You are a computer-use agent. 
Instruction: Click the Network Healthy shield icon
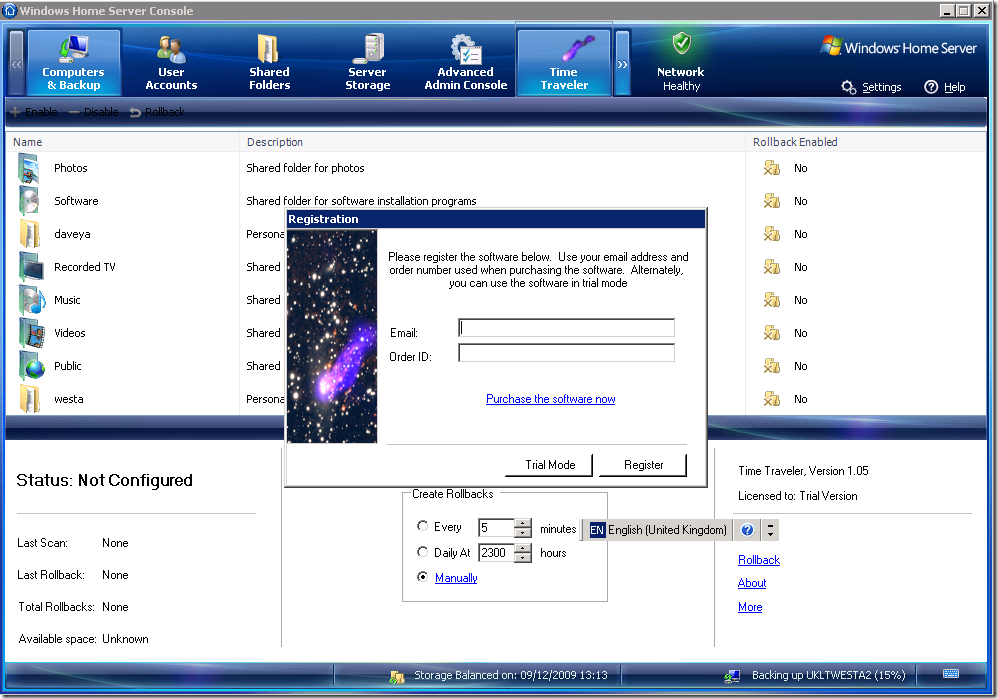point(681,43)
